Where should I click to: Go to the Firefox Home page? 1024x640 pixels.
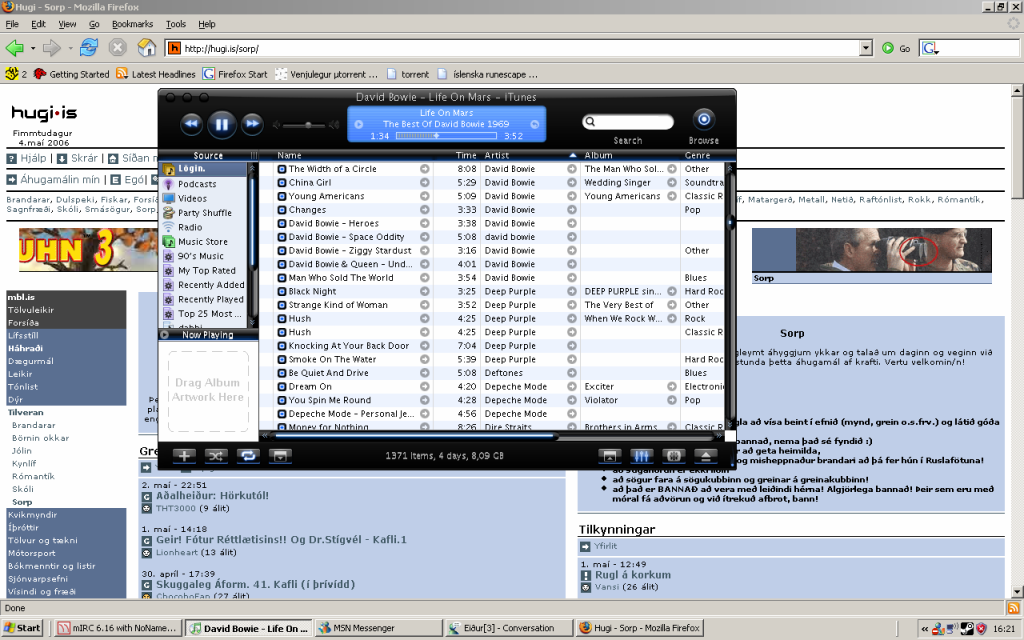147,48
